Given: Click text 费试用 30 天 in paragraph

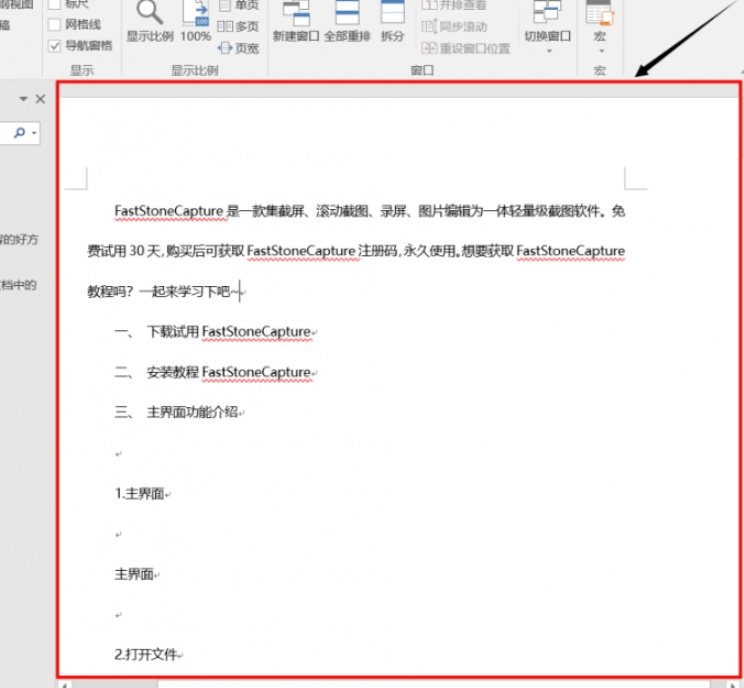Looking at the screenshot, I should click(124, 251).
